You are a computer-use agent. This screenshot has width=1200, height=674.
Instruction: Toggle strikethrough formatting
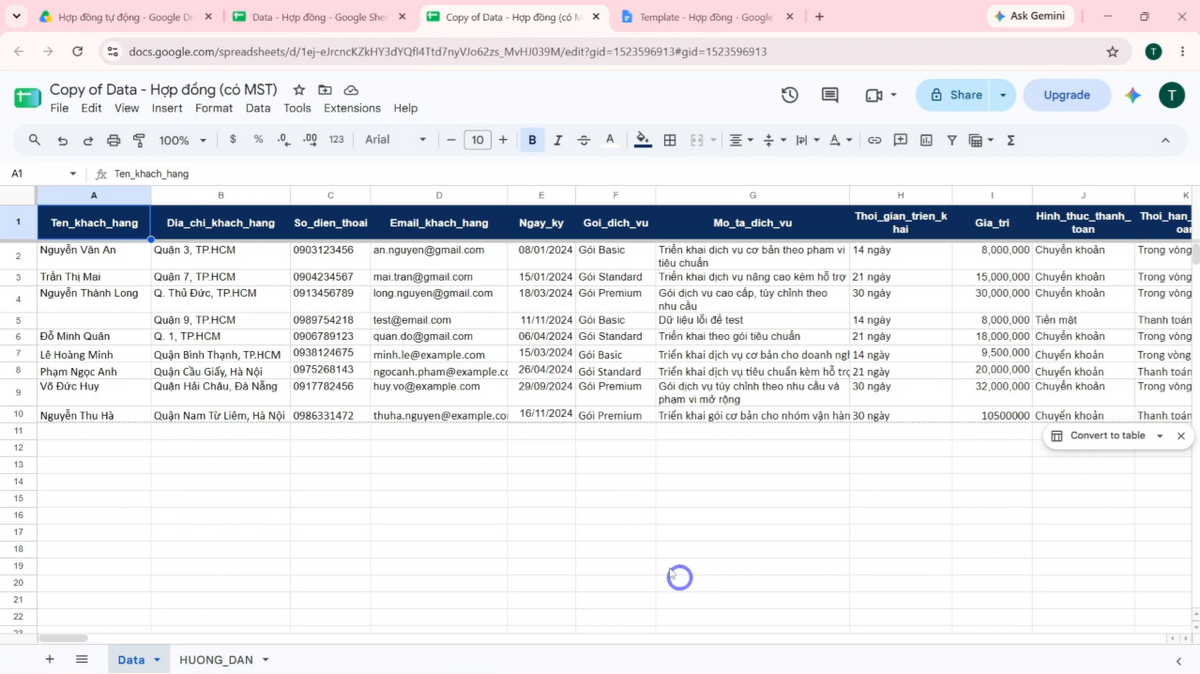[584, 140]
